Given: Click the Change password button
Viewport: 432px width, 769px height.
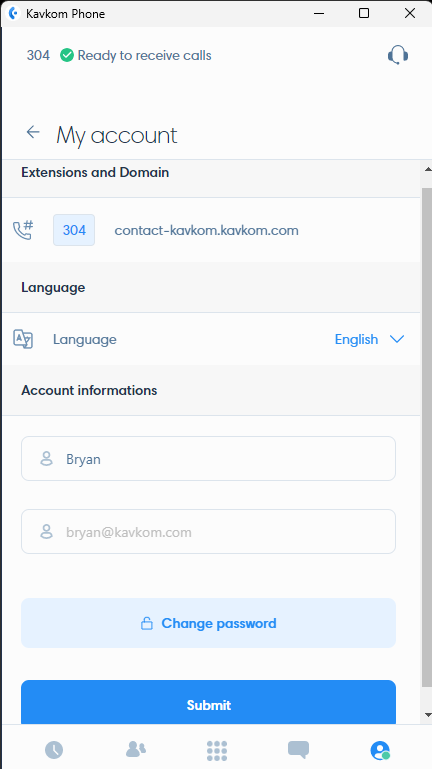Looking at the screenshot, I should (208, 623).
